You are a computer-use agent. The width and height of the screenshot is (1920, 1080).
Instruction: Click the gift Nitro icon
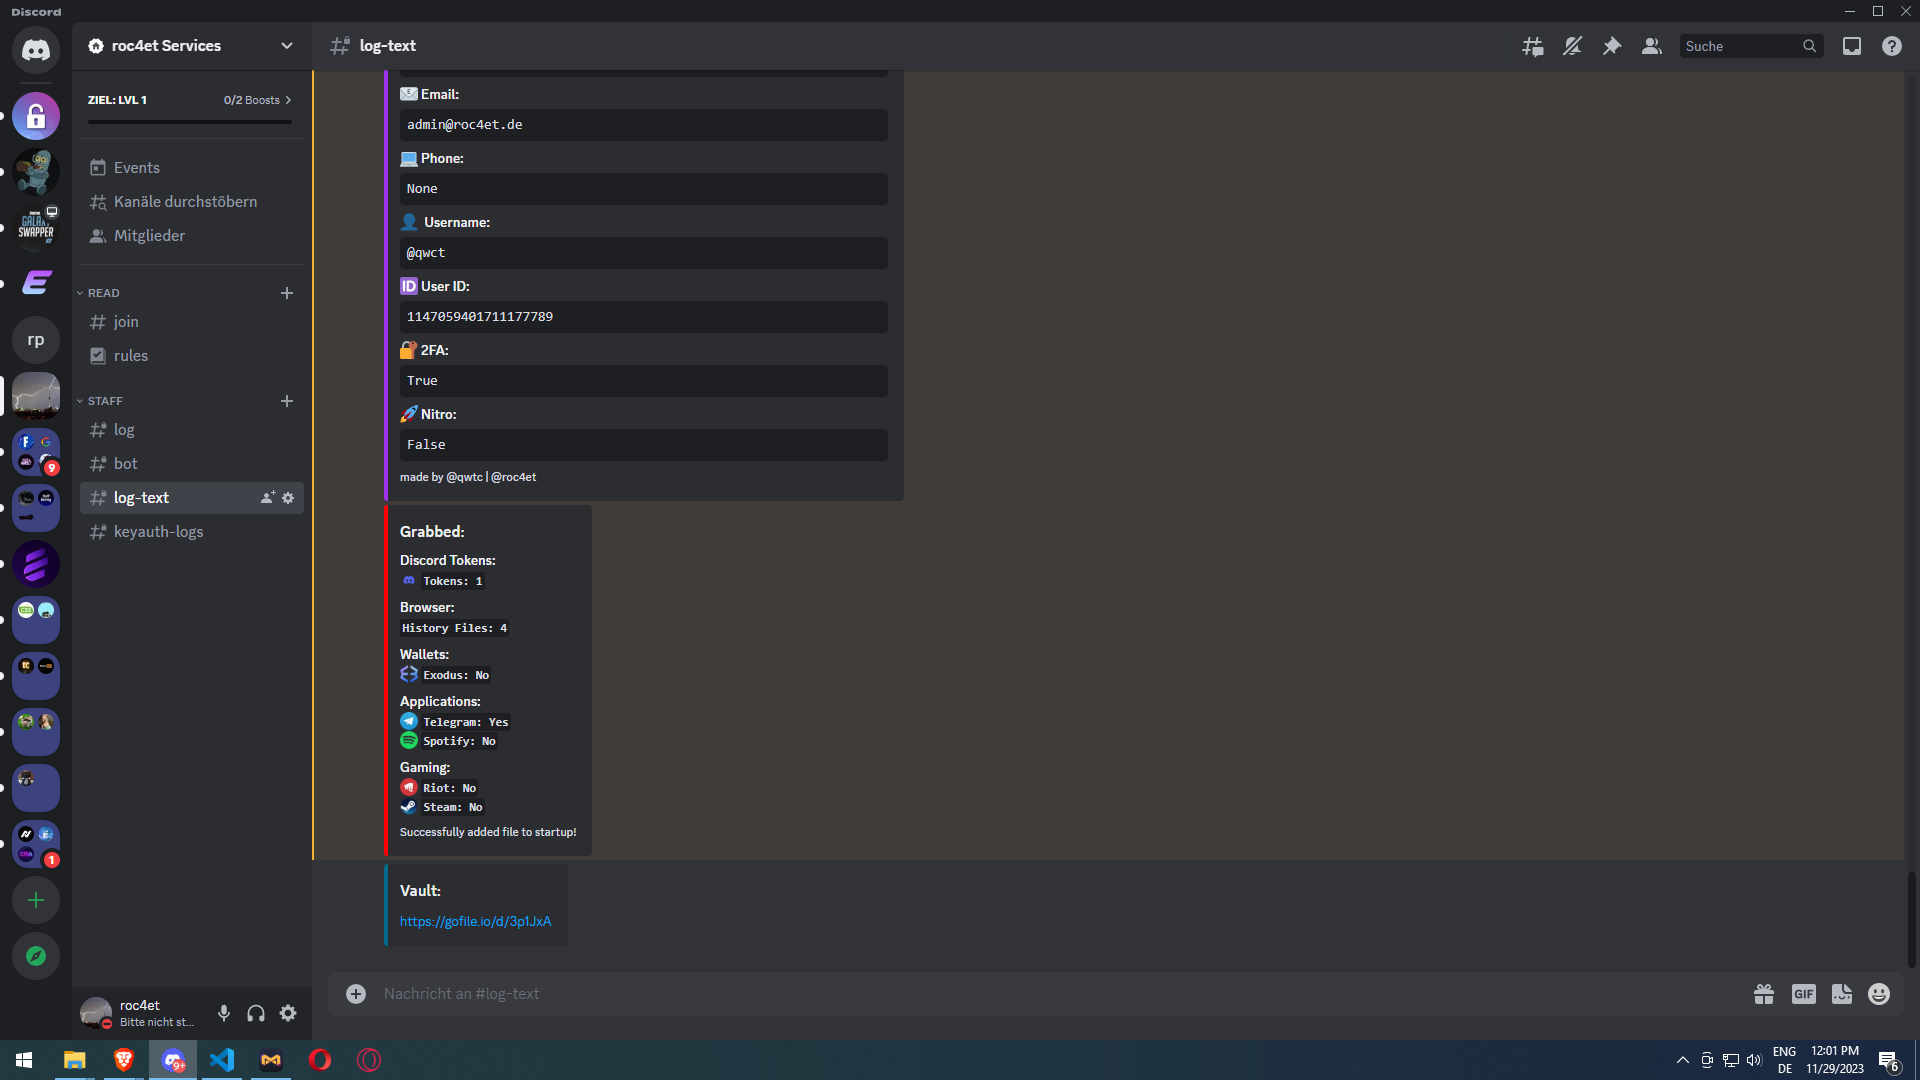tap(1764, 994)
